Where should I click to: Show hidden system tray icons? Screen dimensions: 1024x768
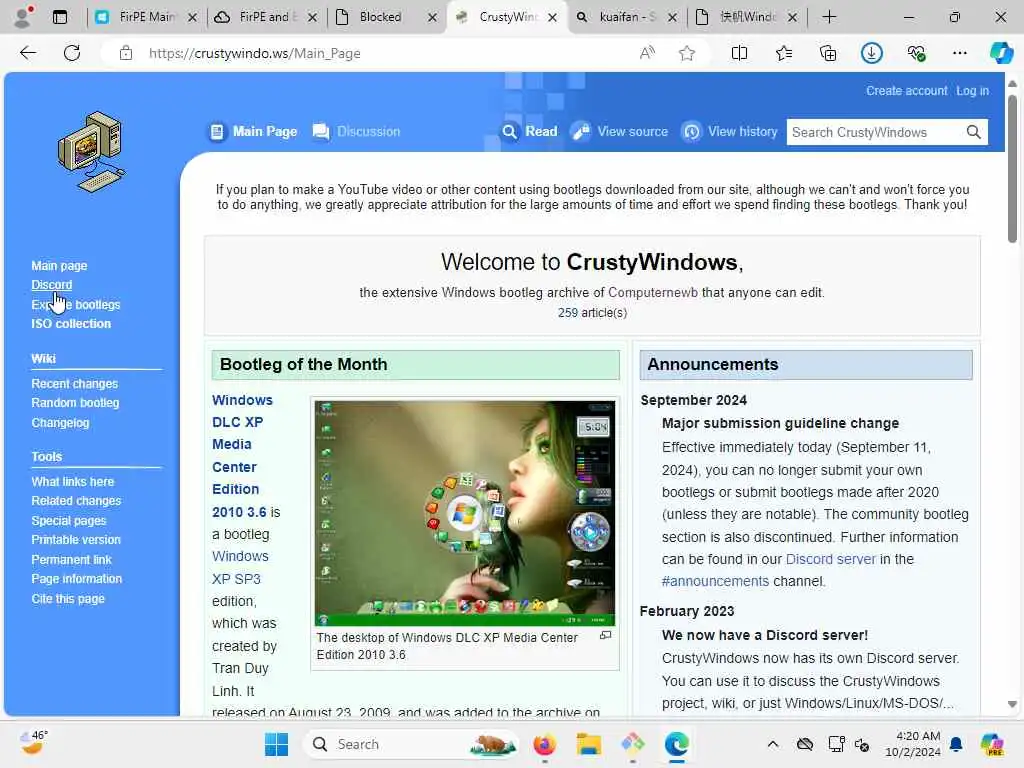(773, 744)
